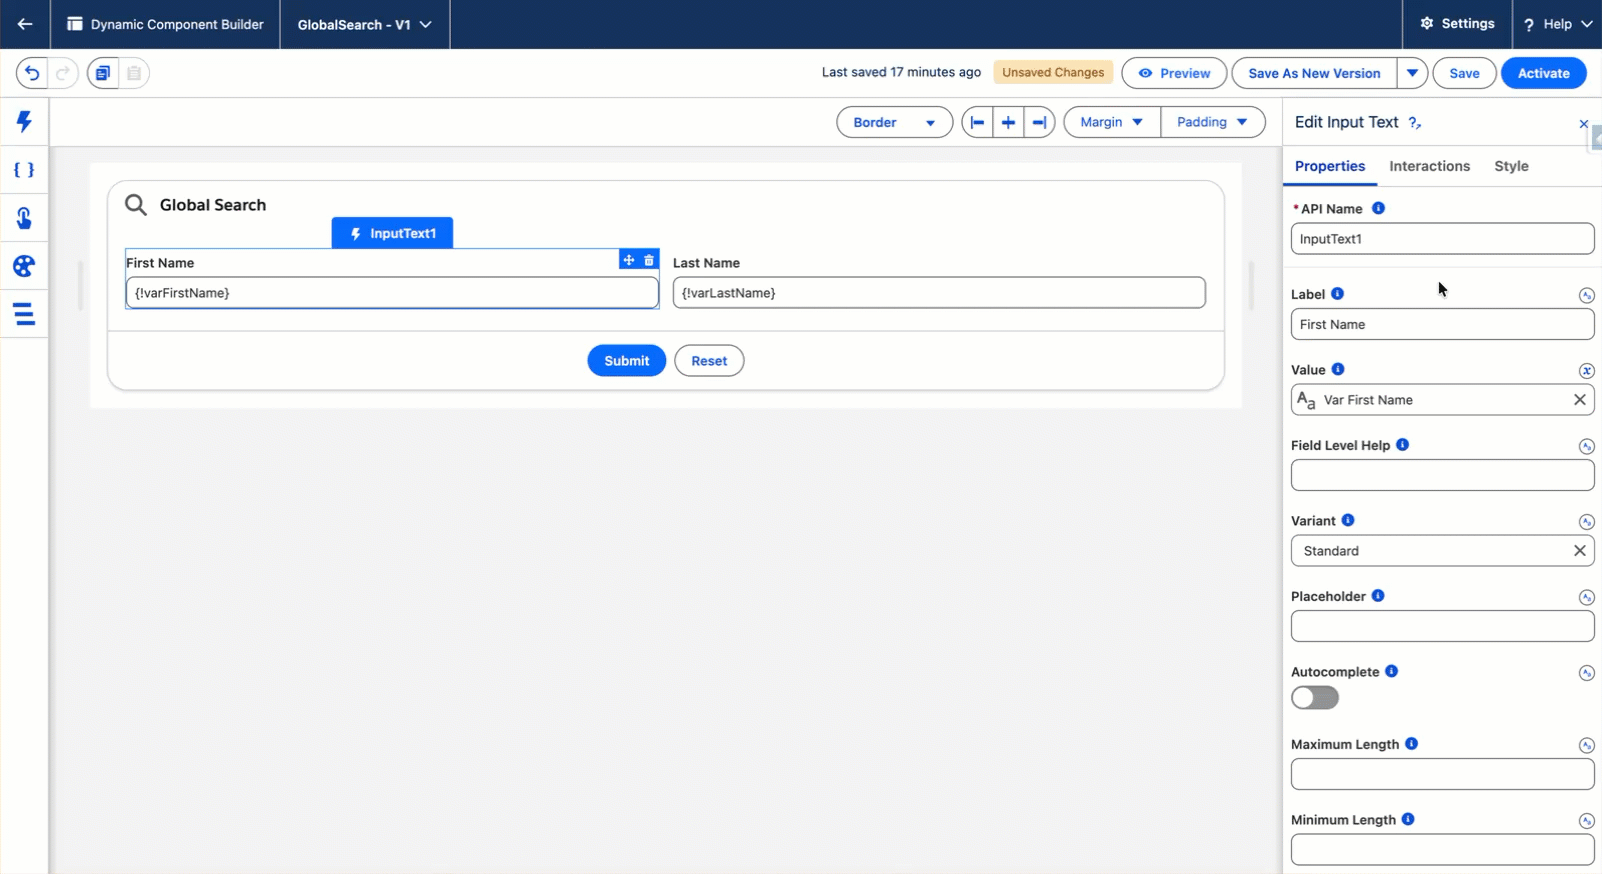Open the palette style panel in sidebar
1602x874 pixels.
pyautogui.click(x=24, y=266)
